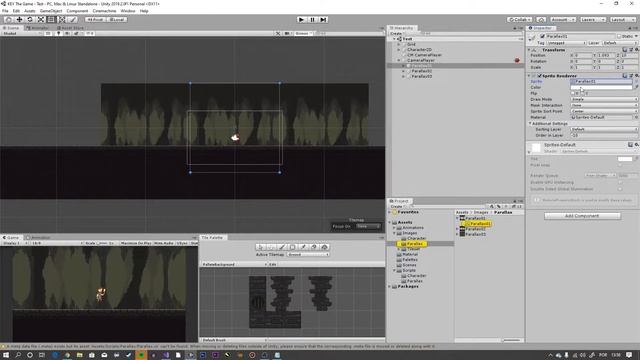
Task: Open Transform component settings gear
Action: coord(636,50)
